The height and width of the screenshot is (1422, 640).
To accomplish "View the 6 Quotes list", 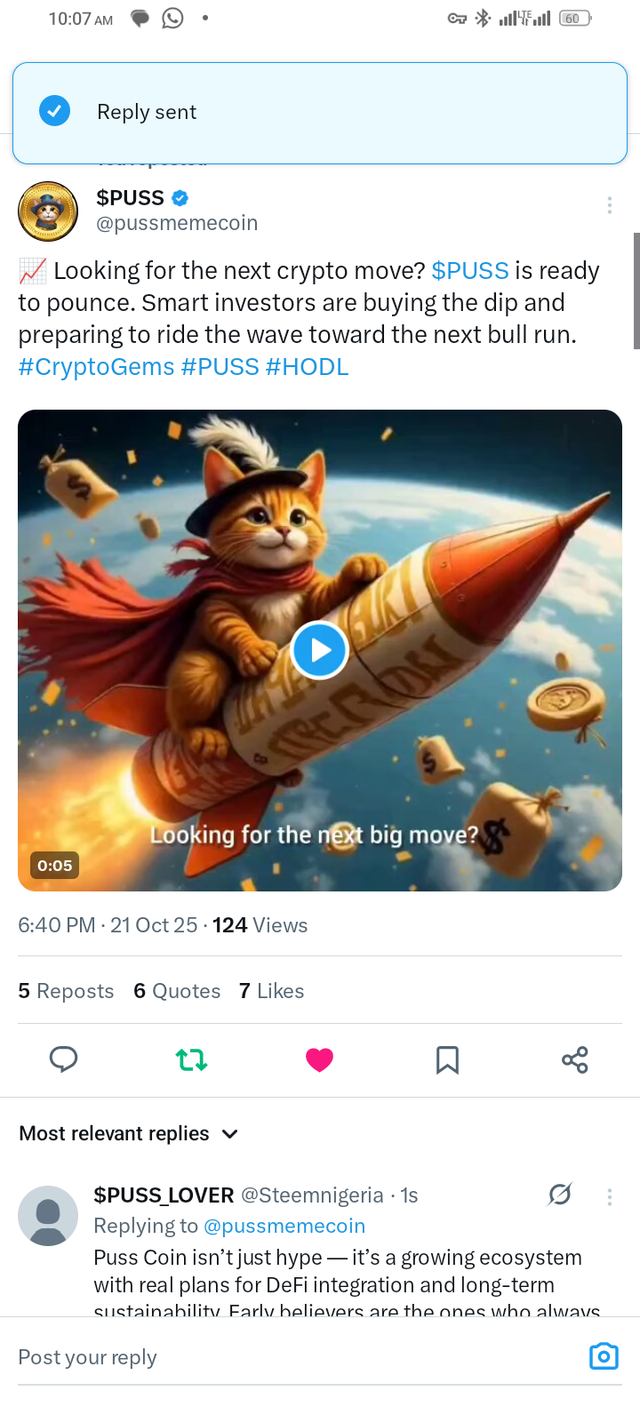I will pos(177,991).
